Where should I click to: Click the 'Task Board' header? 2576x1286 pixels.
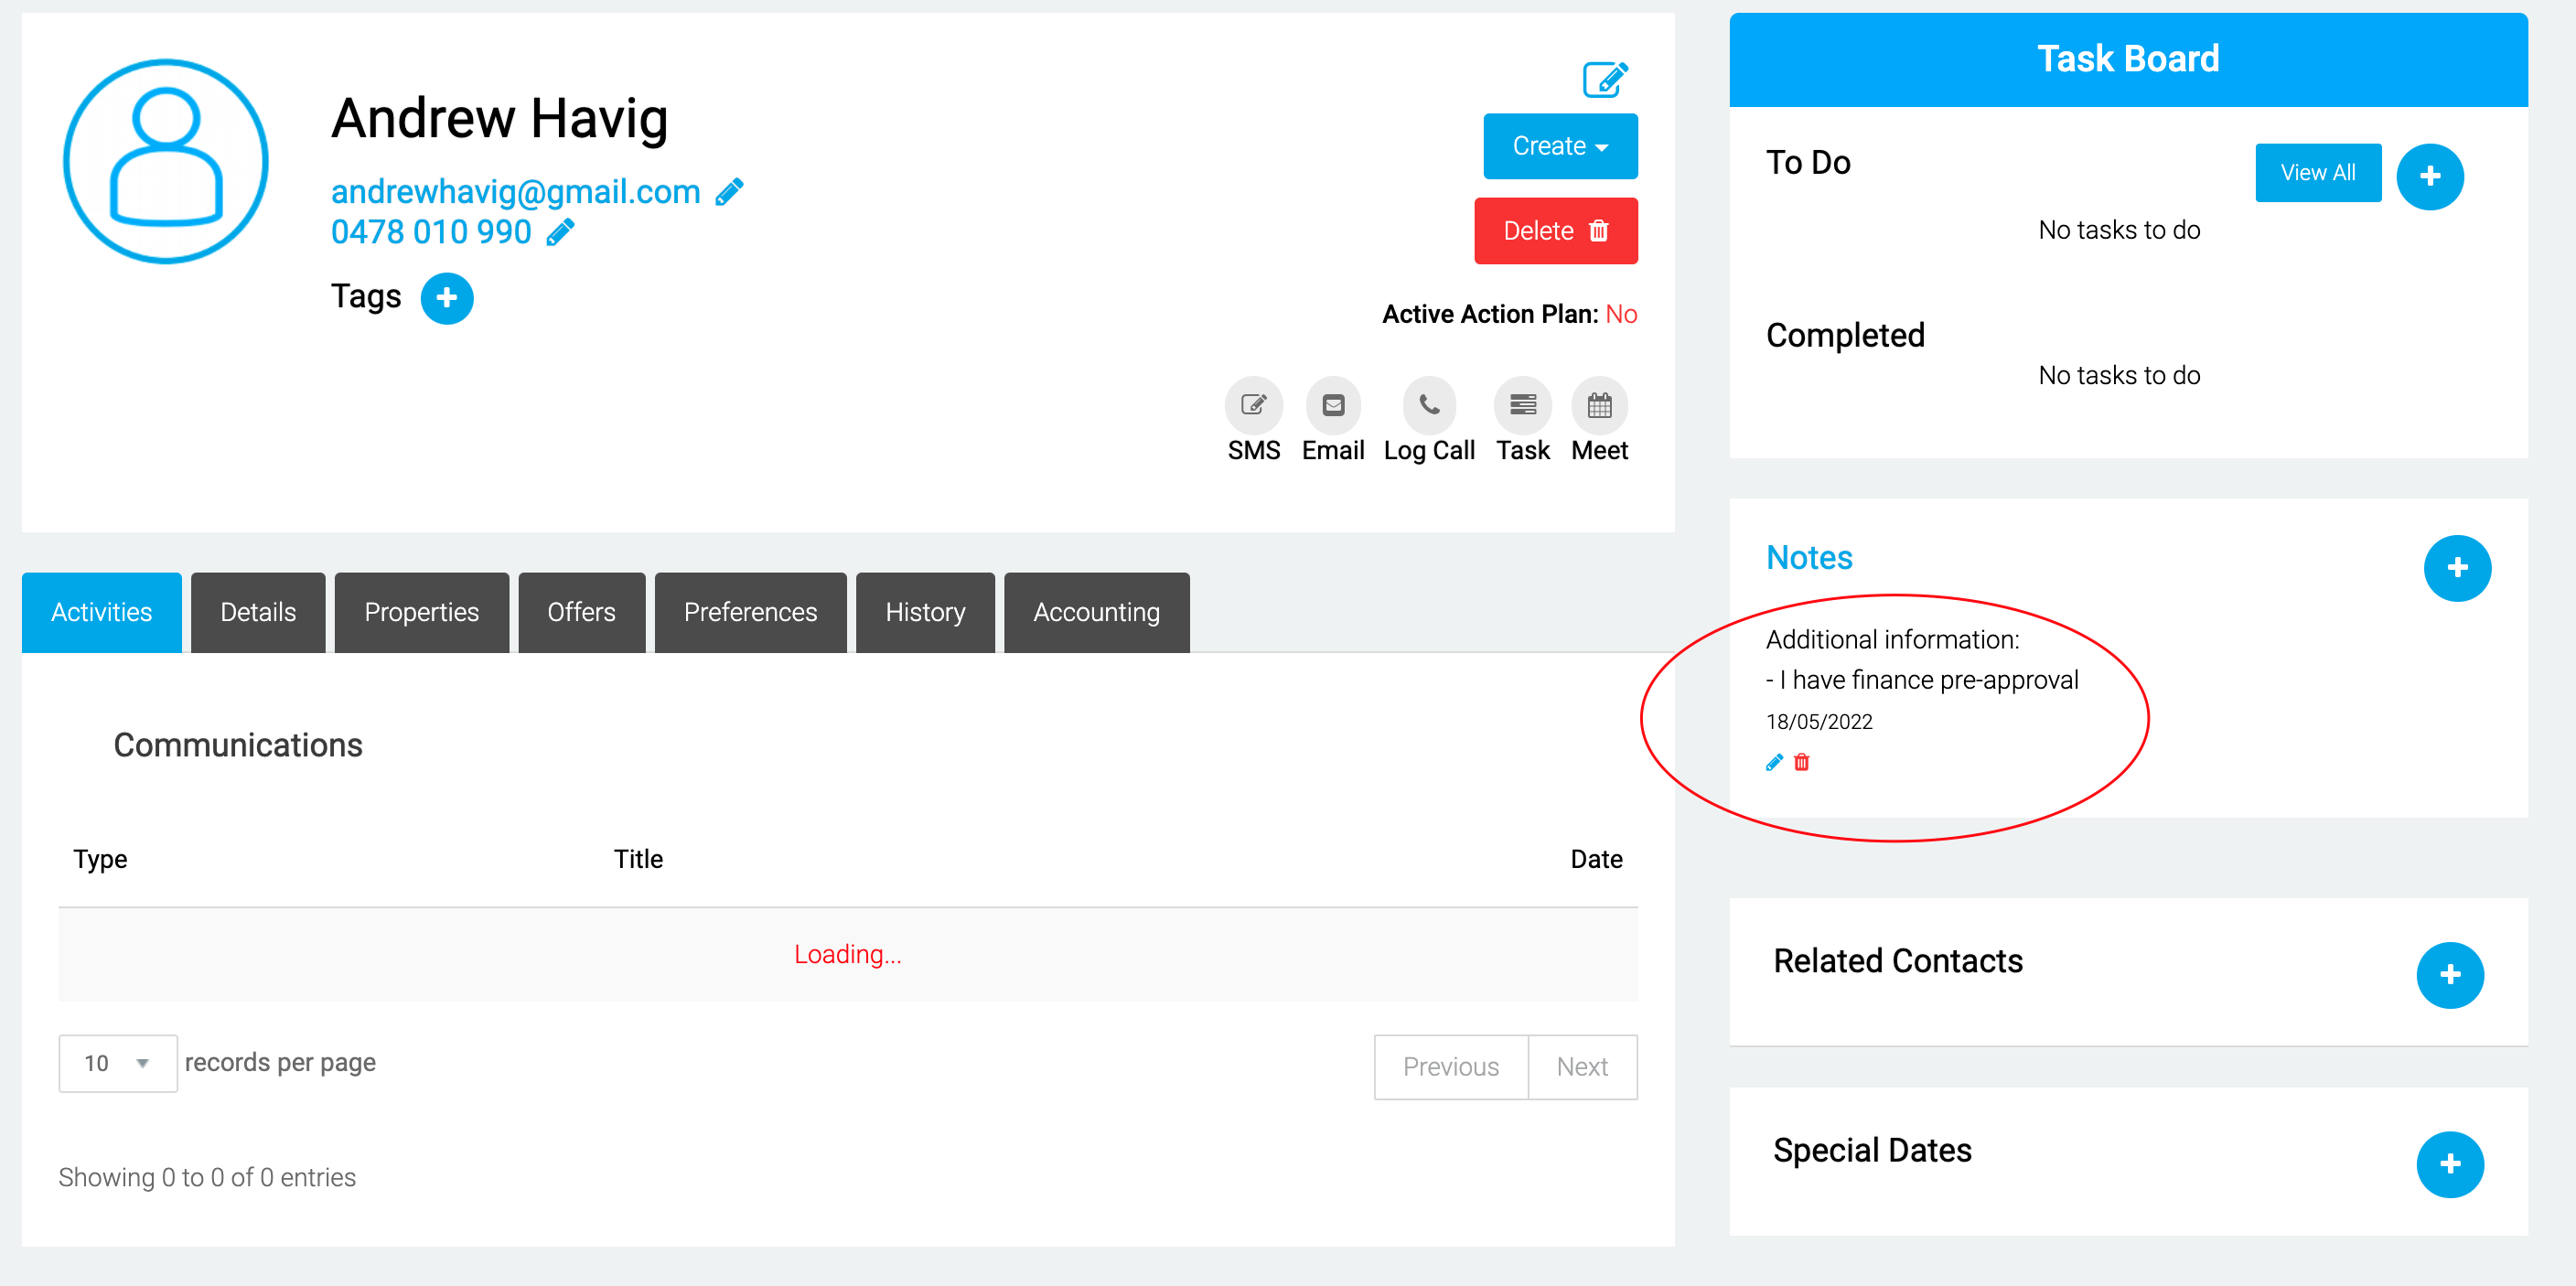(x=2127, y=59)
